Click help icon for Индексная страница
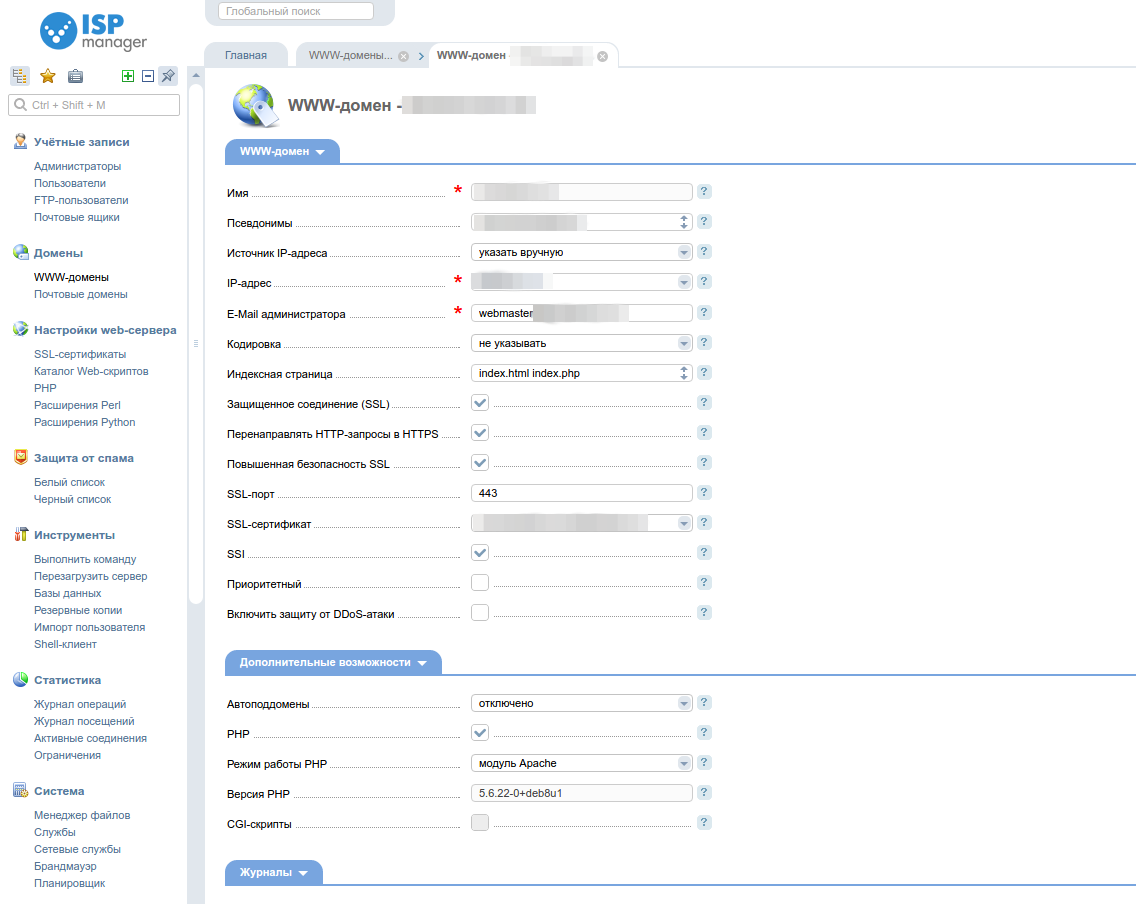 click(703, 373)
